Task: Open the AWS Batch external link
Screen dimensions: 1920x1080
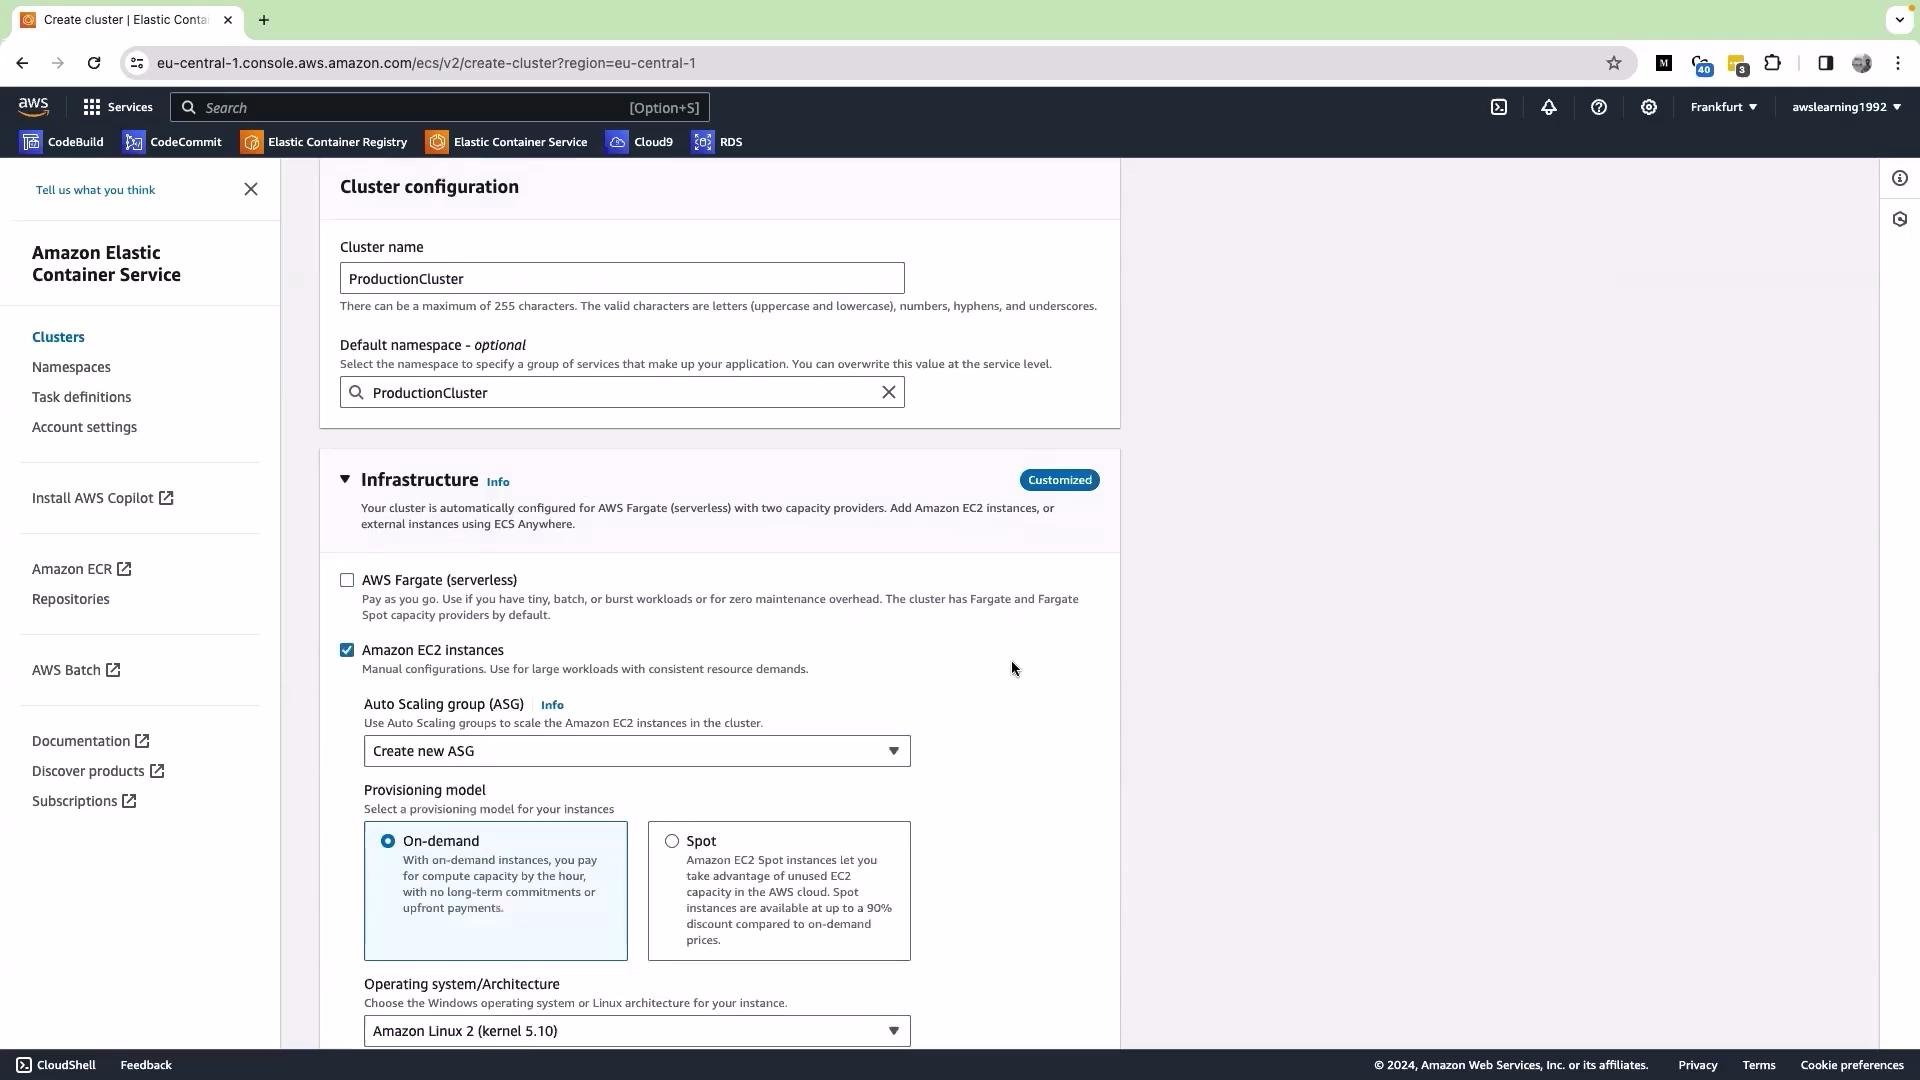Action: 76,670
